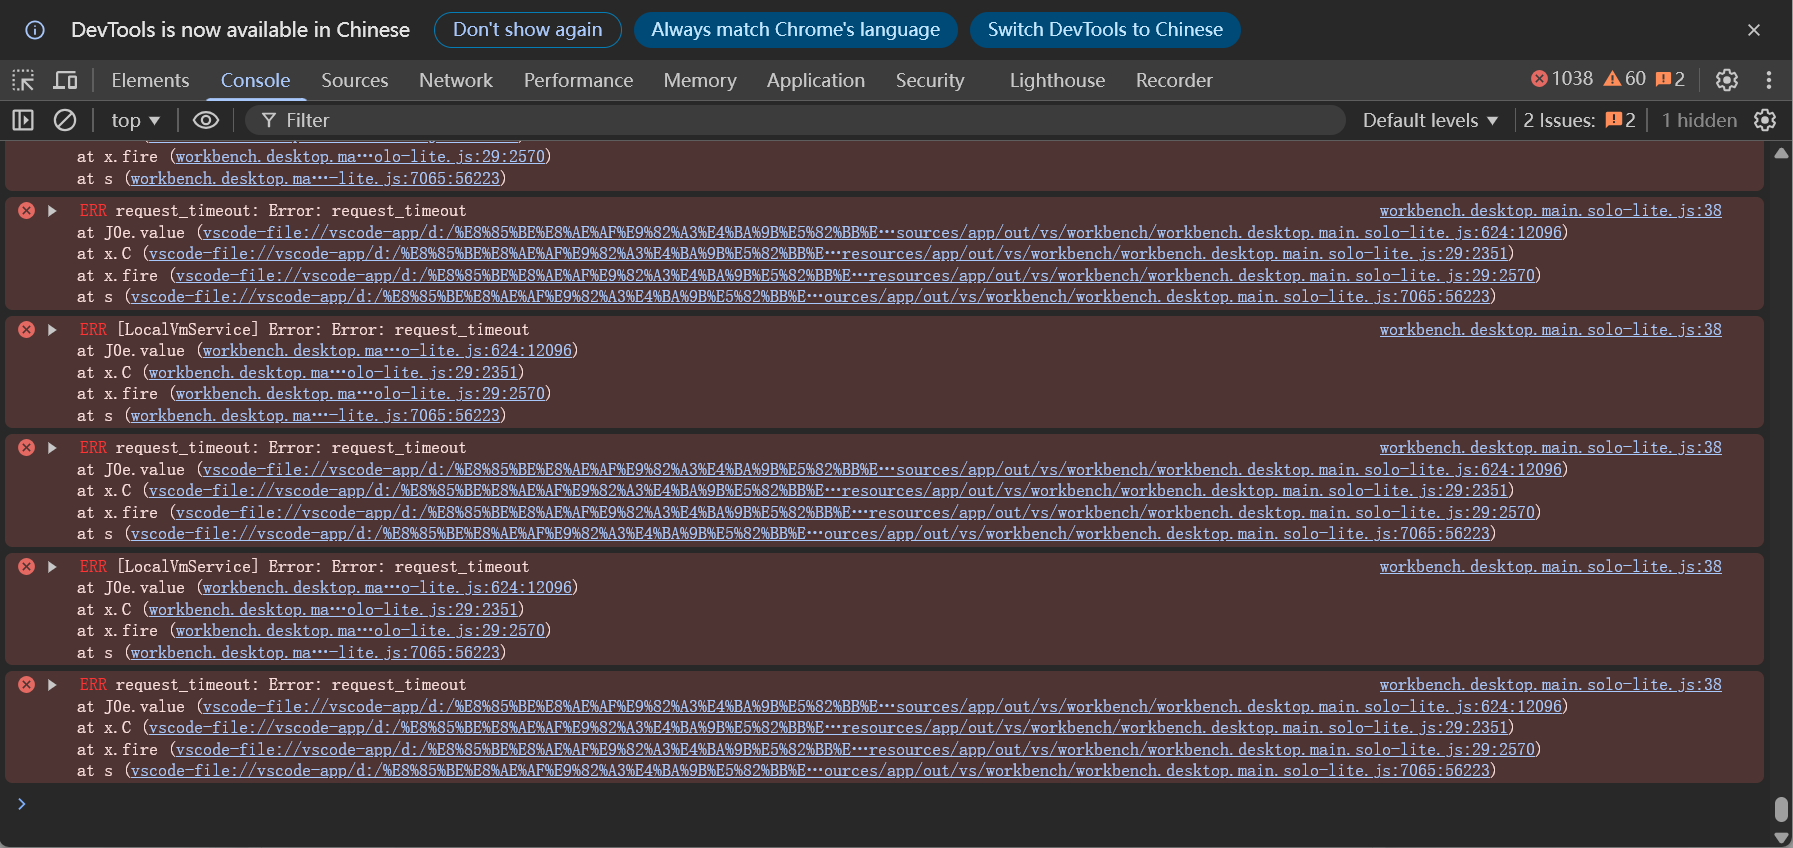This screenshot has width=1793, height=848.
Task: Create a live expression with eye icon
Action: tap(206, 120)
